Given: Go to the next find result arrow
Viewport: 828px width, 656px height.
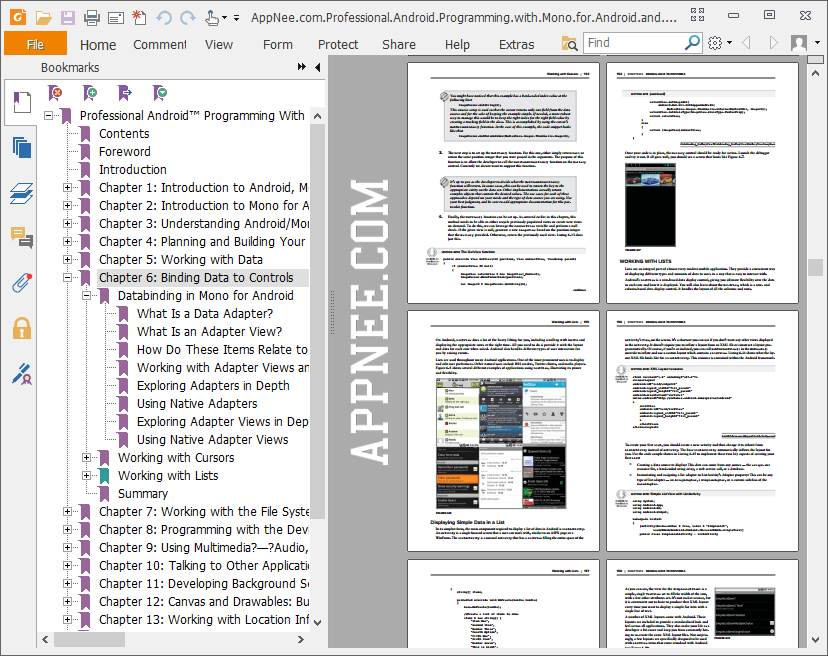Looking at the screenshot, I should [773, 43].
